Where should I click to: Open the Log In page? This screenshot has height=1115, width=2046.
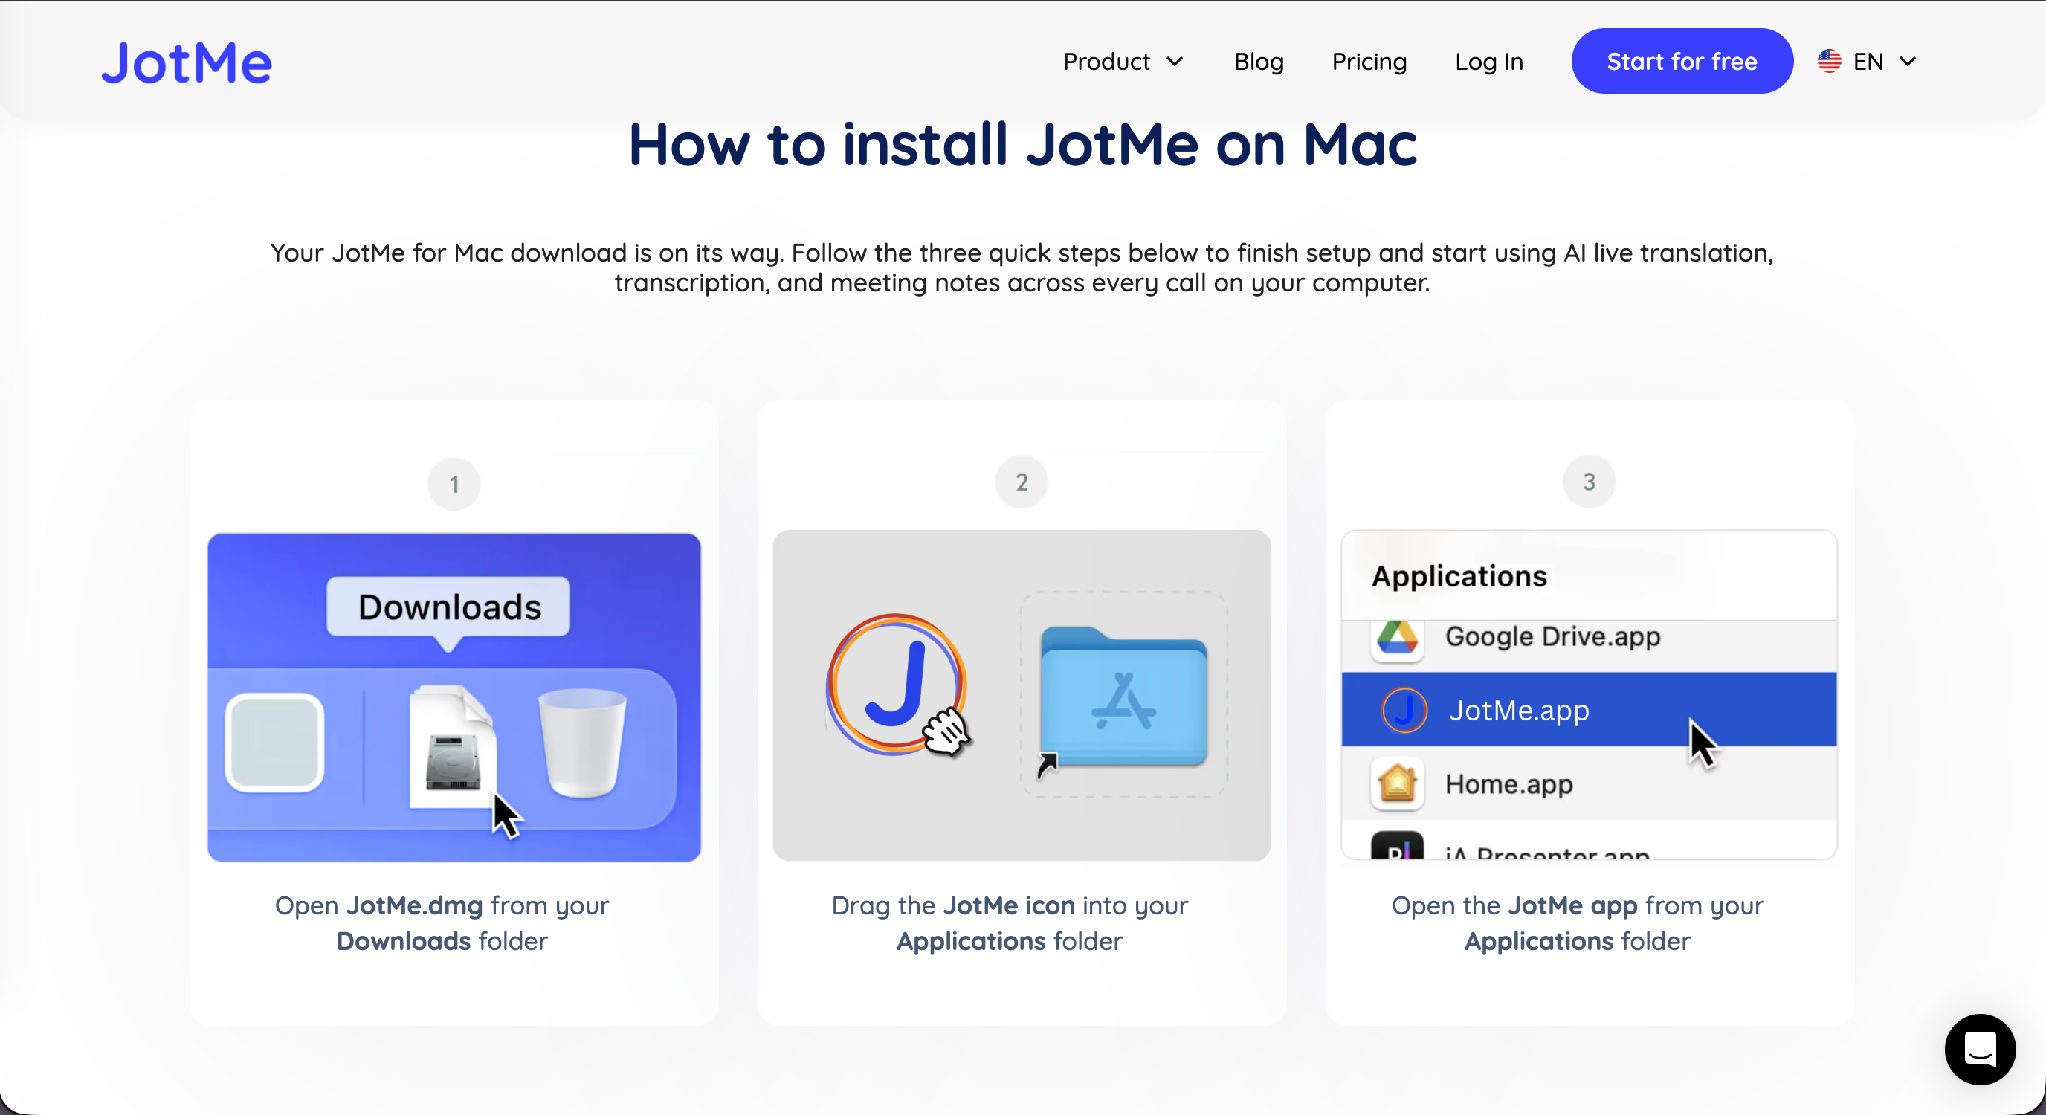click(1489, 62)
